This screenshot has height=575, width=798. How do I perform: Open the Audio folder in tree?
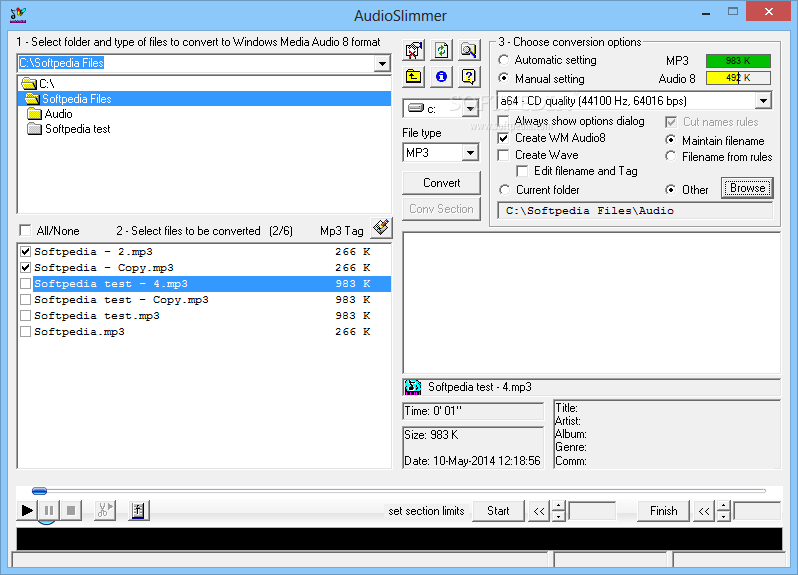click(50, 114)
